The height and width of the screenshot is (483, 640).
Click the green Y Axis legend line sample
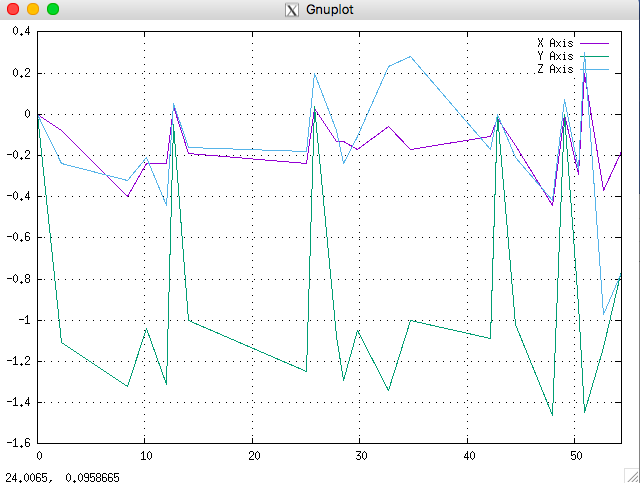tap(594, 56)
